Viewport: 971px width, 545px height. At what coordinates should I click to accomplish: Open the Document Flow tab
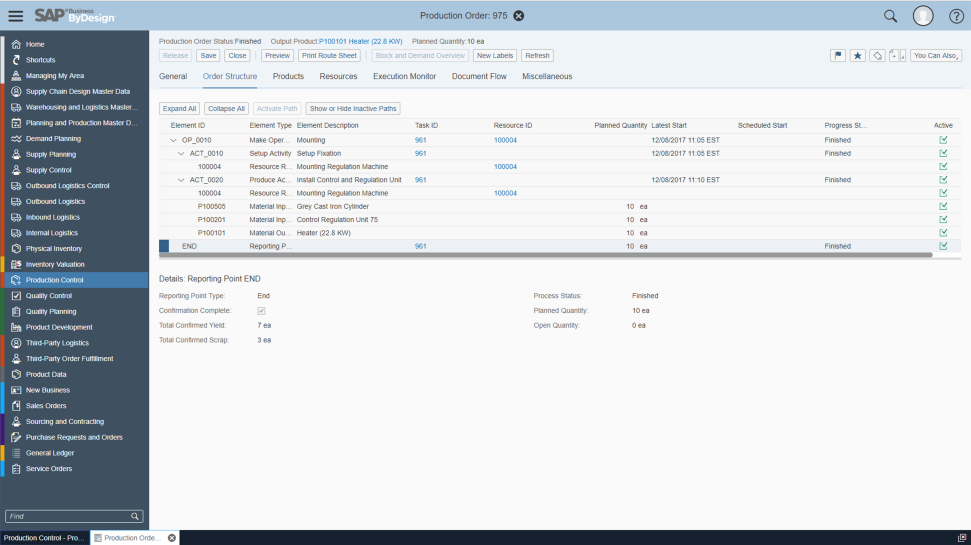[479, 76]
